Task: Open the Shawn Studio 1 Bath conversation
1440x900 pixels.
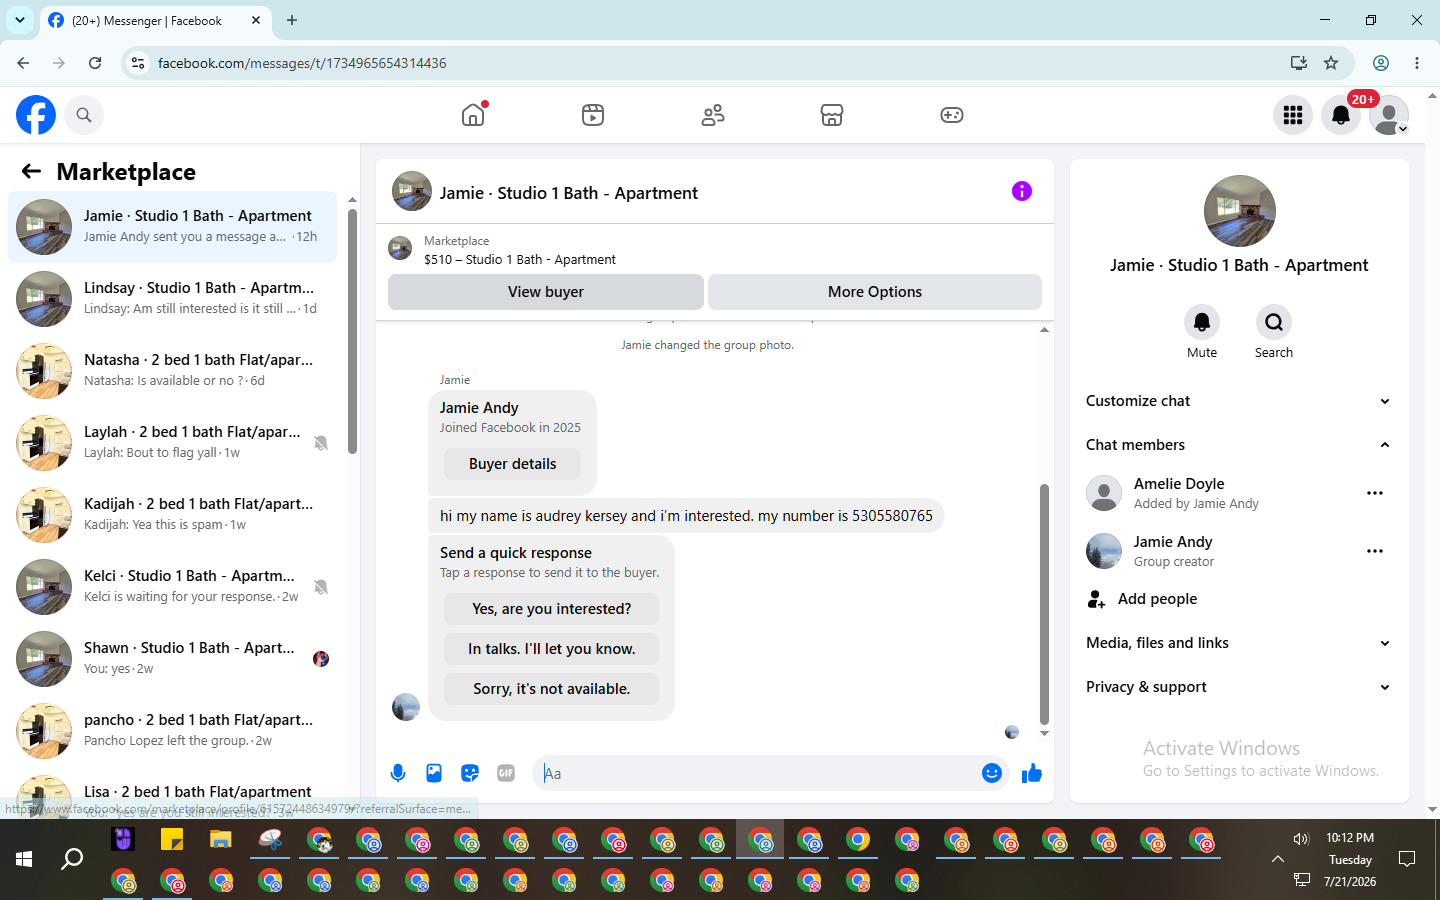Action: coord(172,659)
